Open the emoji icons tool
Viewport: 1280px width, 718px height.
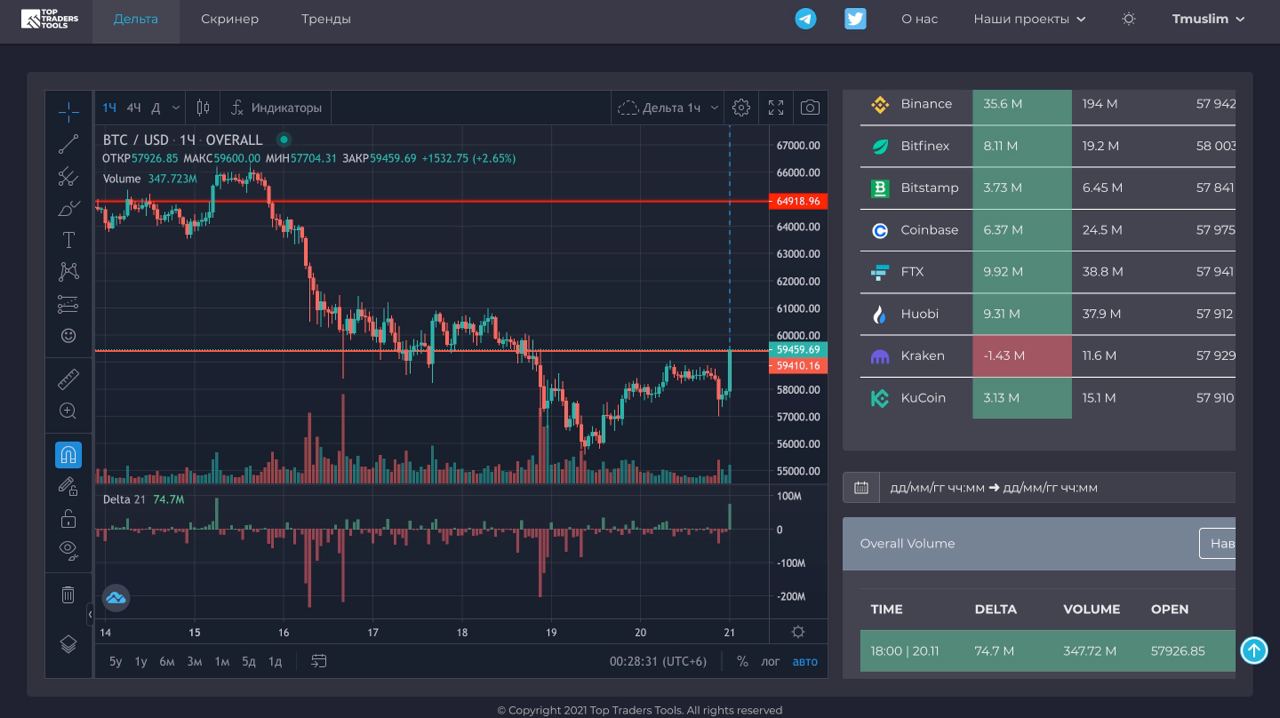pyautogui.click(x=68, y=336)
